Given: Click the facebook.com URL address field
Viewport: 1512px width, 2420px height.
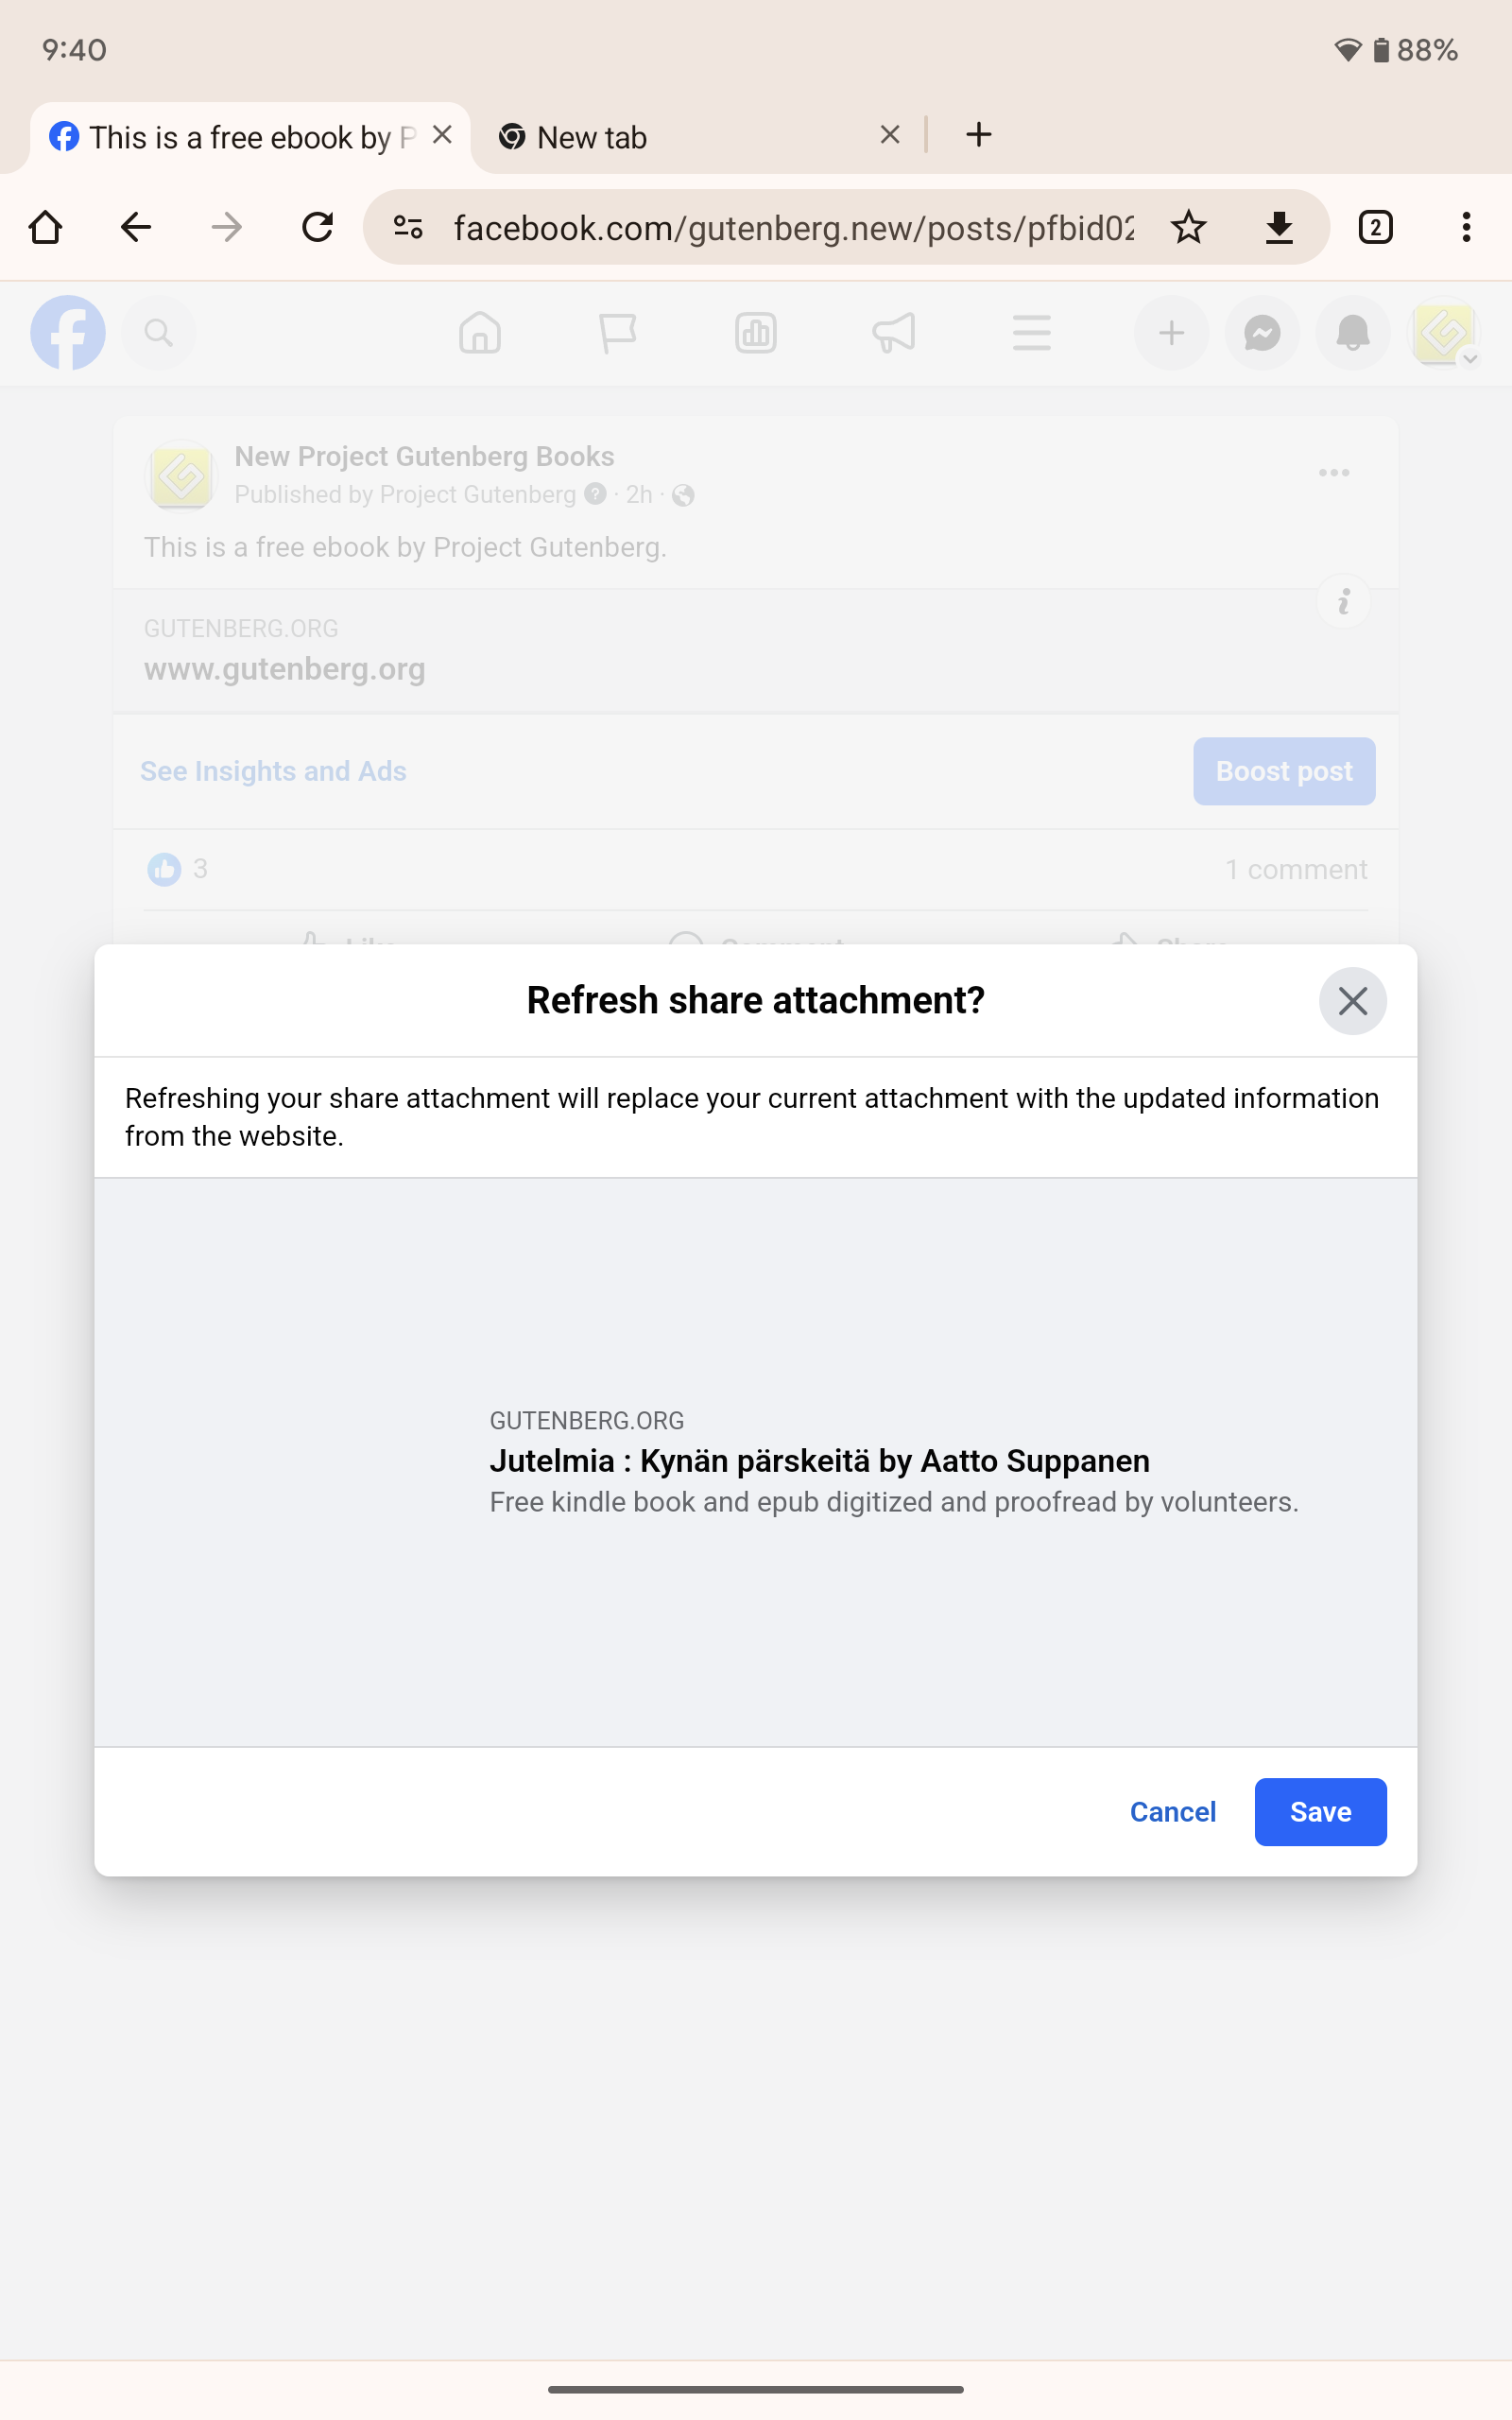Looking at the screenshot, I should tap(793, 228).
